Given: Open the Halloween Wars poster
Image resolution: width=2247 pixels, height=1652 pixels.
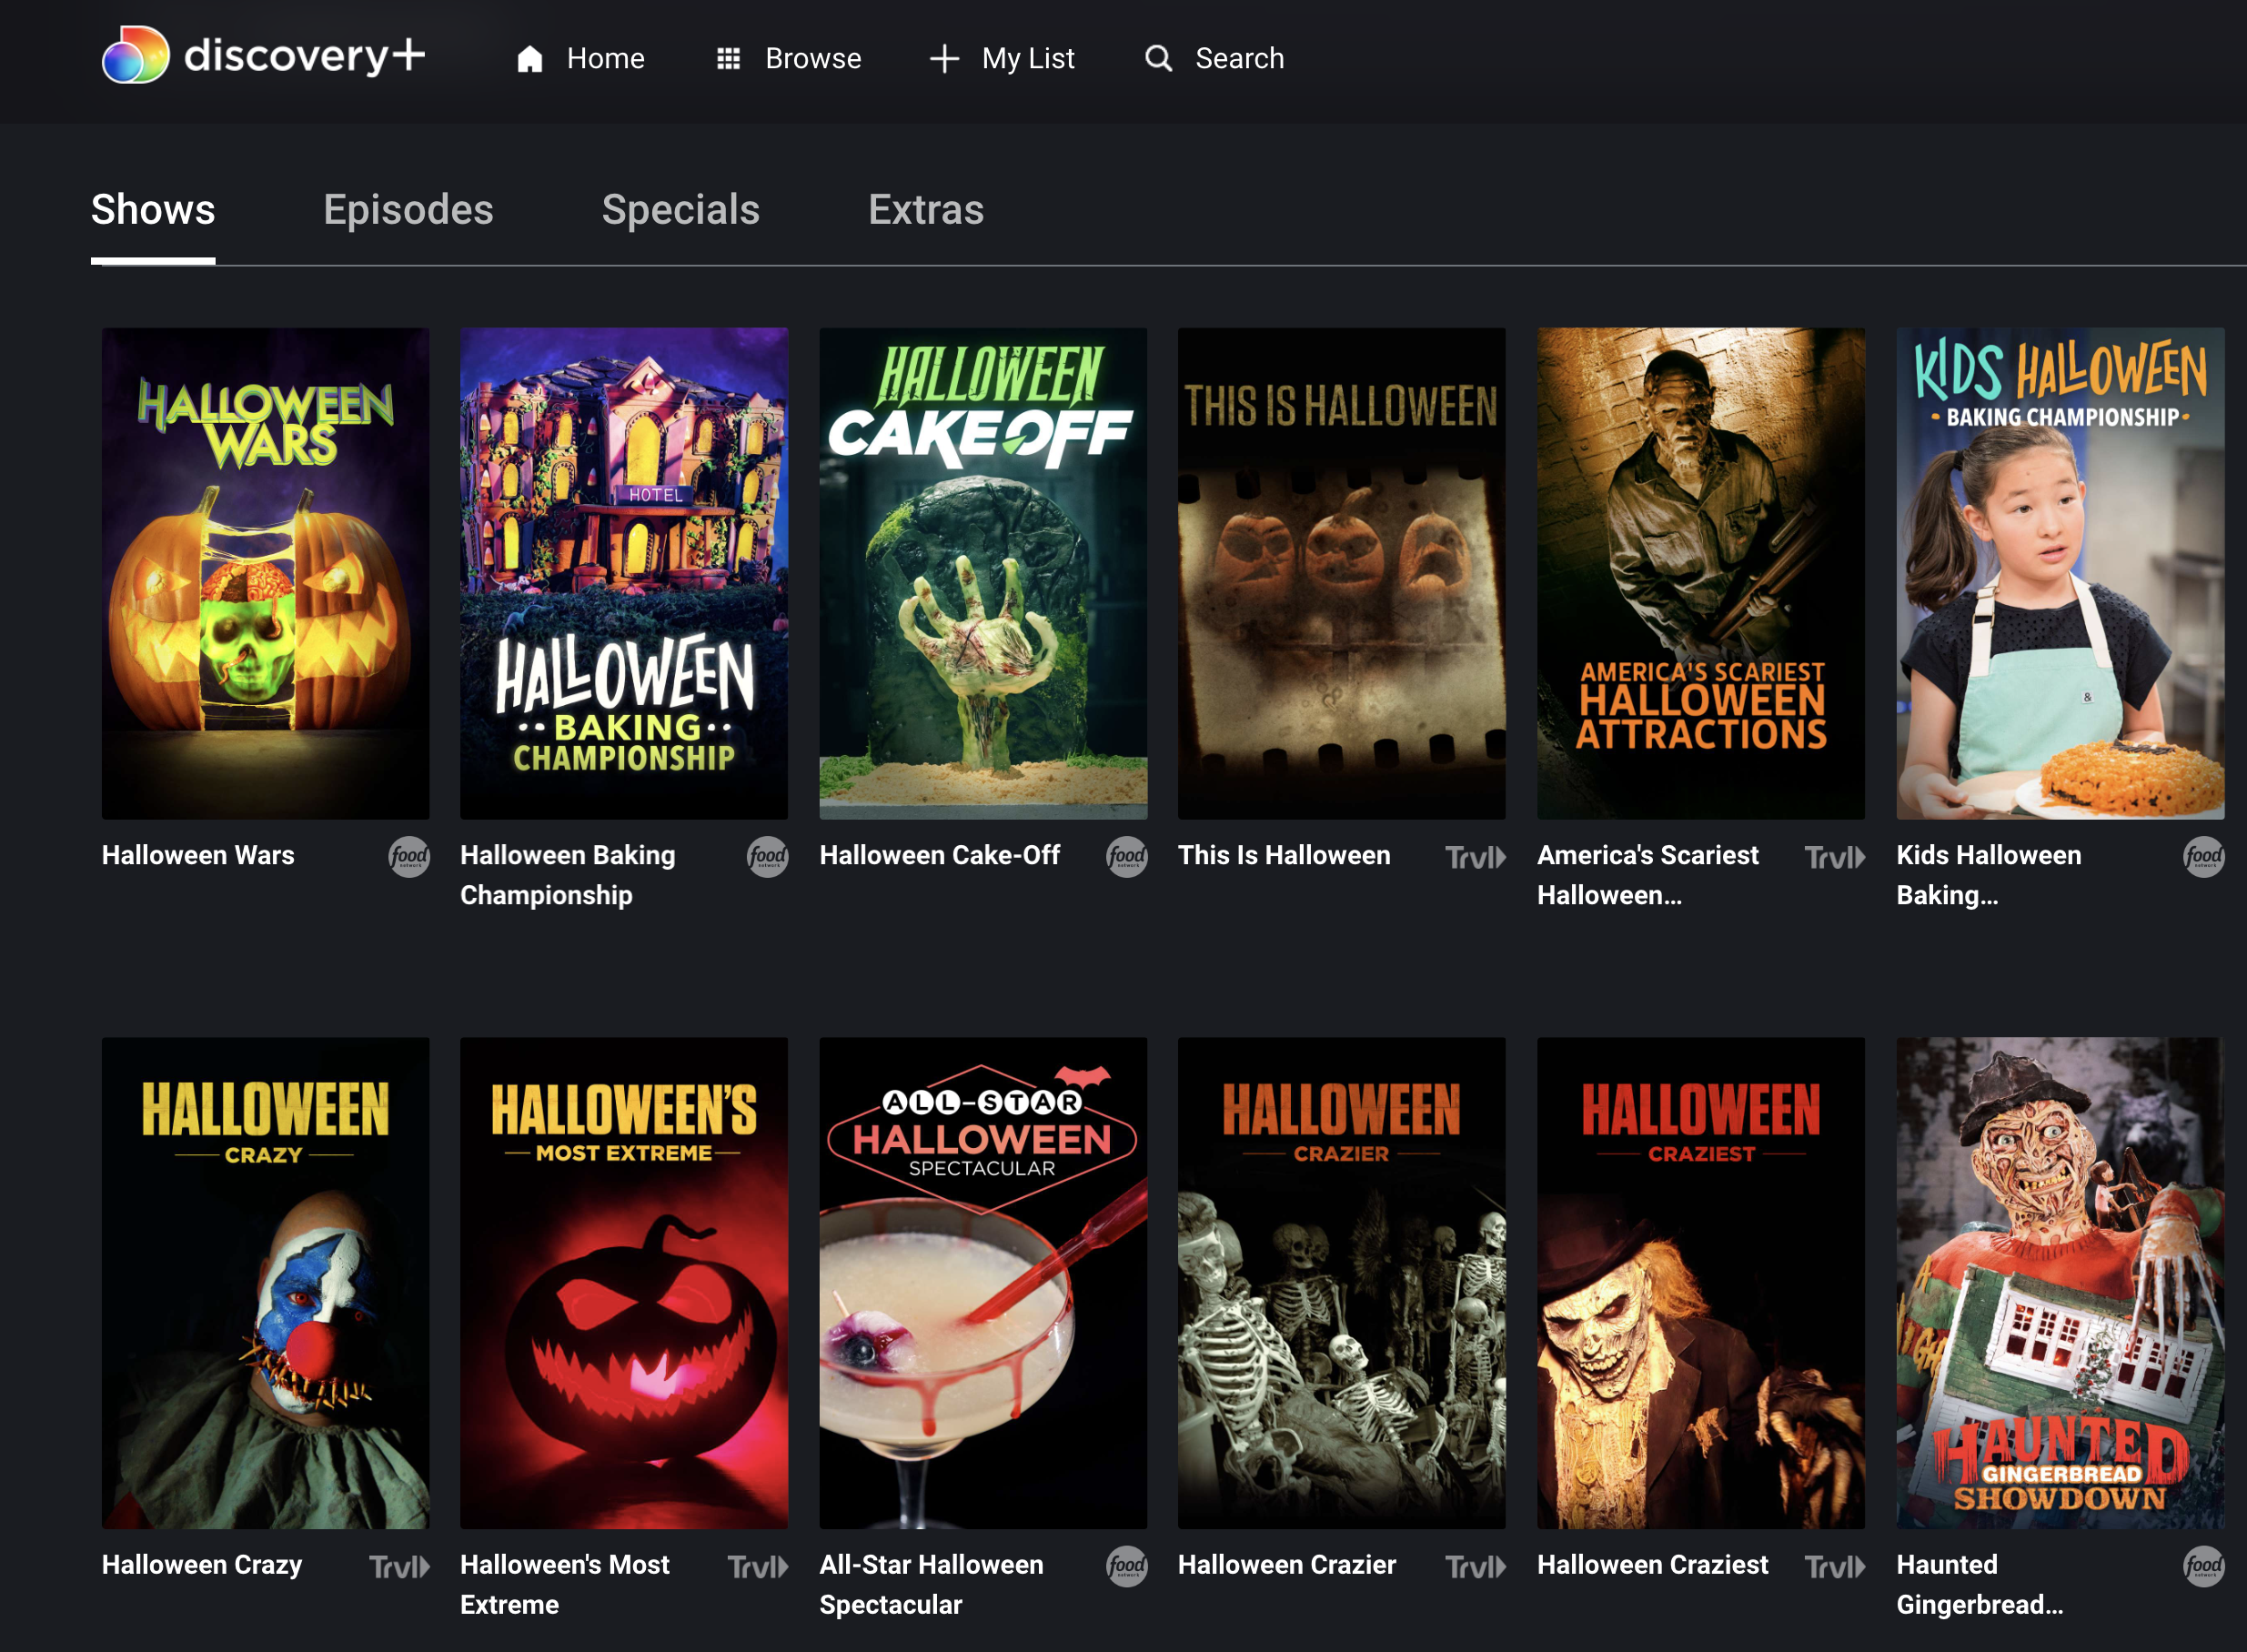Looking at the screenshot, I should point(265,573).
